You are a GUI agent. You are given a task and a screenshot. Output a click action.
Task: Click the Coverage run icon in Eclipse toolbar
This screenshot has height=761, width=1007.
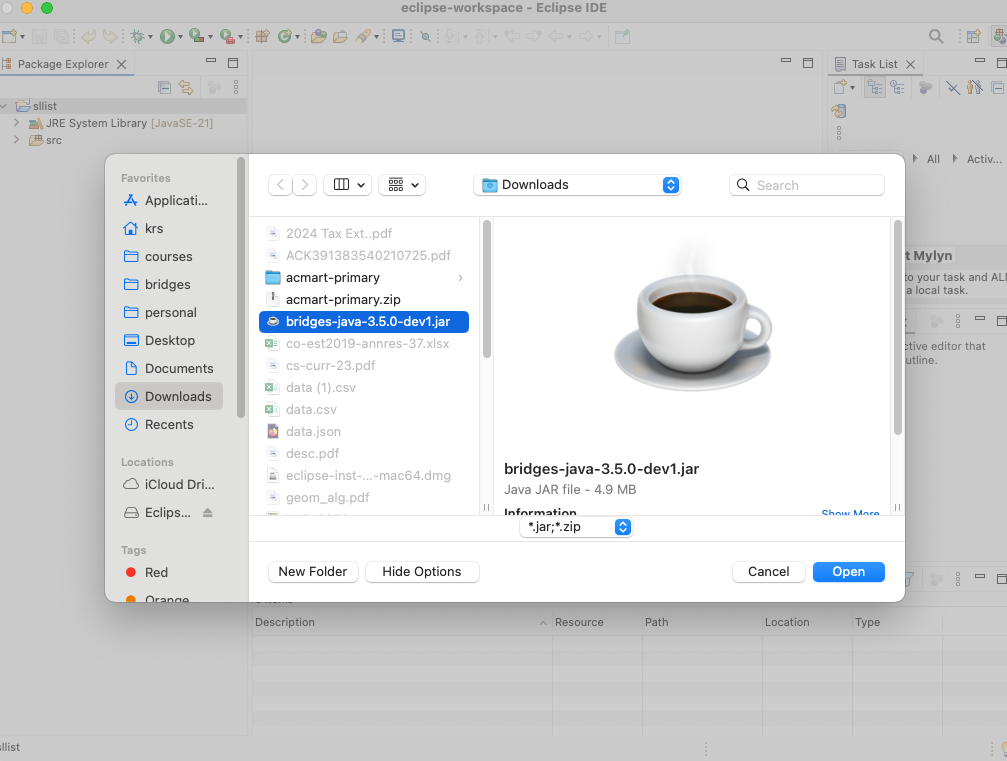[x=197, y=37]
